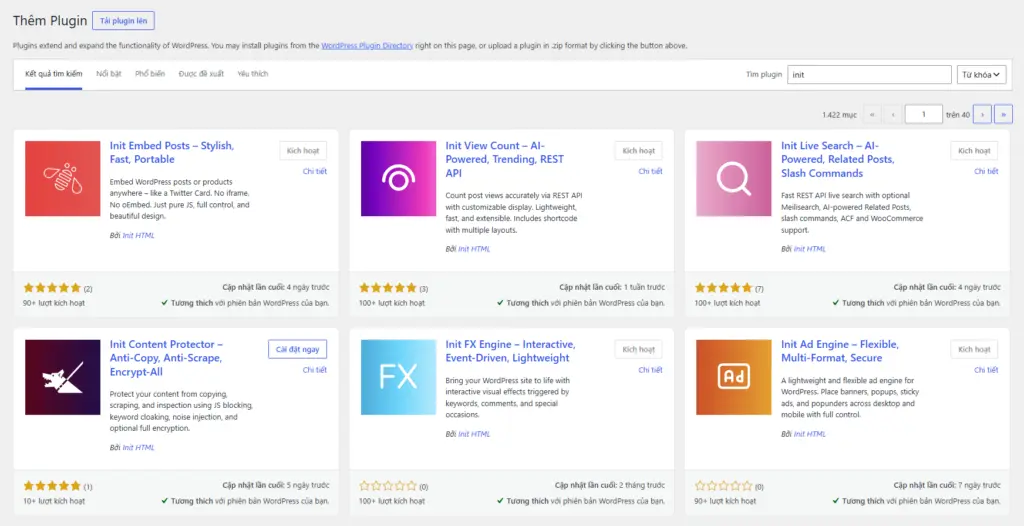Open the Init Embed Posts plugin icon
This screenshot has width=1024, height=526.
point(63,178)
